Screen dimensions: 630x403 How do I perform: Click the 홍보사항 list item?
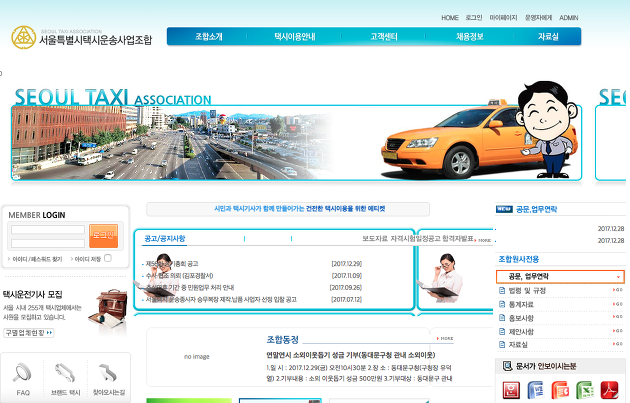[521, 318]
